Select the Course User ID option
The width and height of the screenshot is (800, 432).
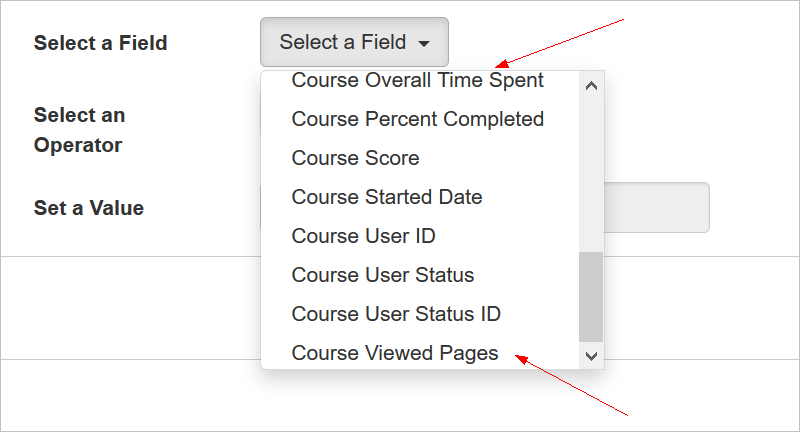(x=363, y=236)
